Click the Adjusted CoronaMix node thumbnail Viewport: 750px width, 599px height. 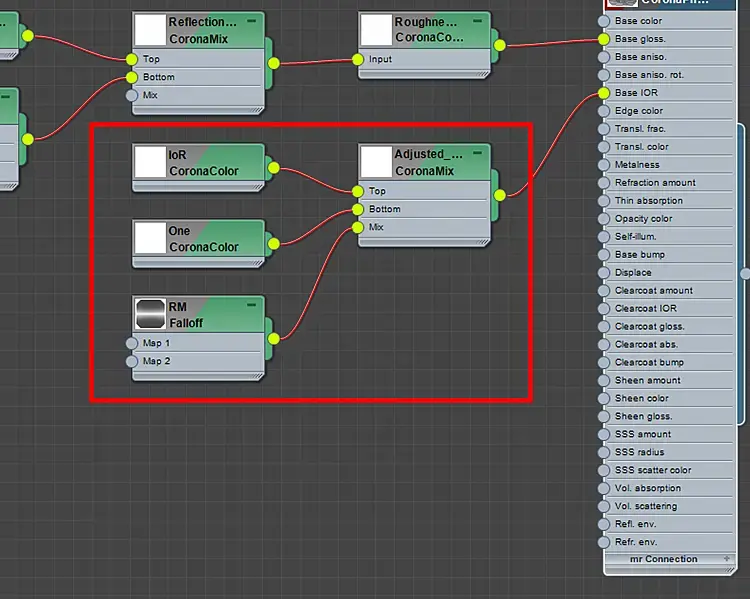tap(376, 162)
